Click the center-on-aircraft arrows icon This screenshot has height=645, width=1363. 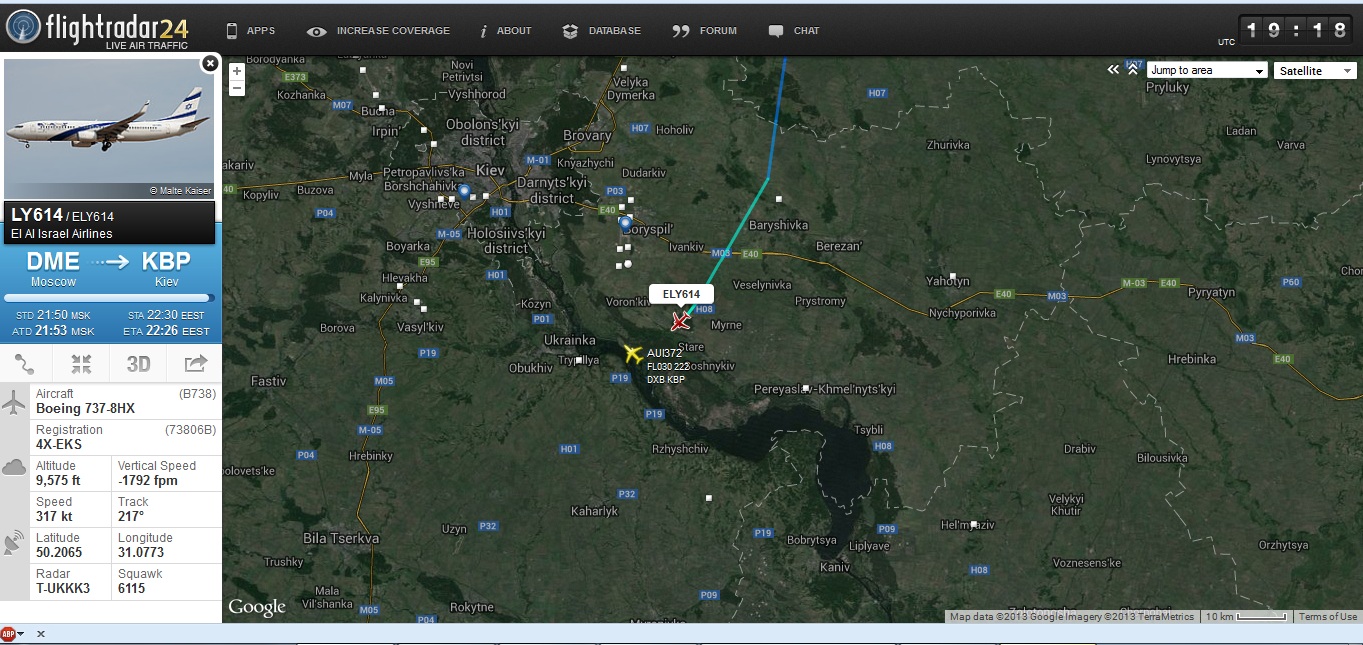click(82, 363)
